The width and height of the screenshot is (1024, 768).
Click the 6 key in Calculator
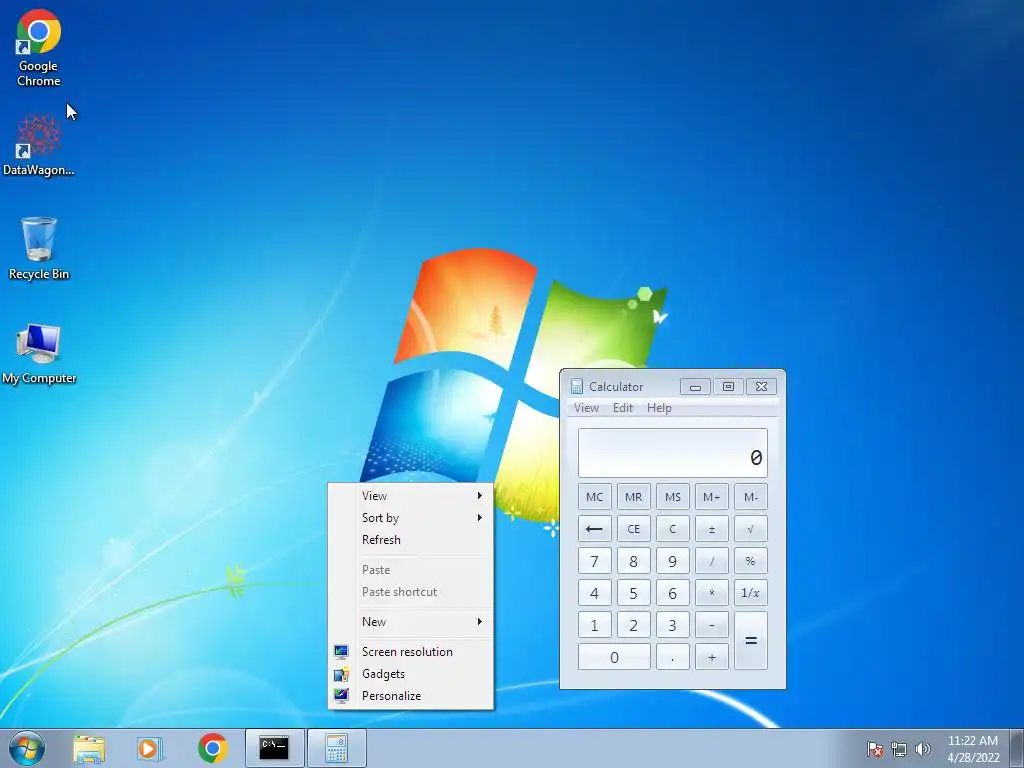click(673, 593)
